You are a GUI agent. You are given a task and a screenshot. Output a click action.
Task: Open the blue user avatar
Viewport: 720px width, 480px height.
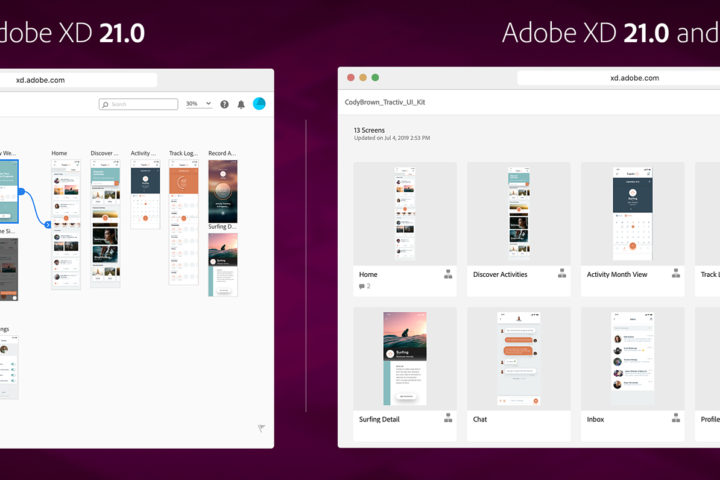point(259,103)
